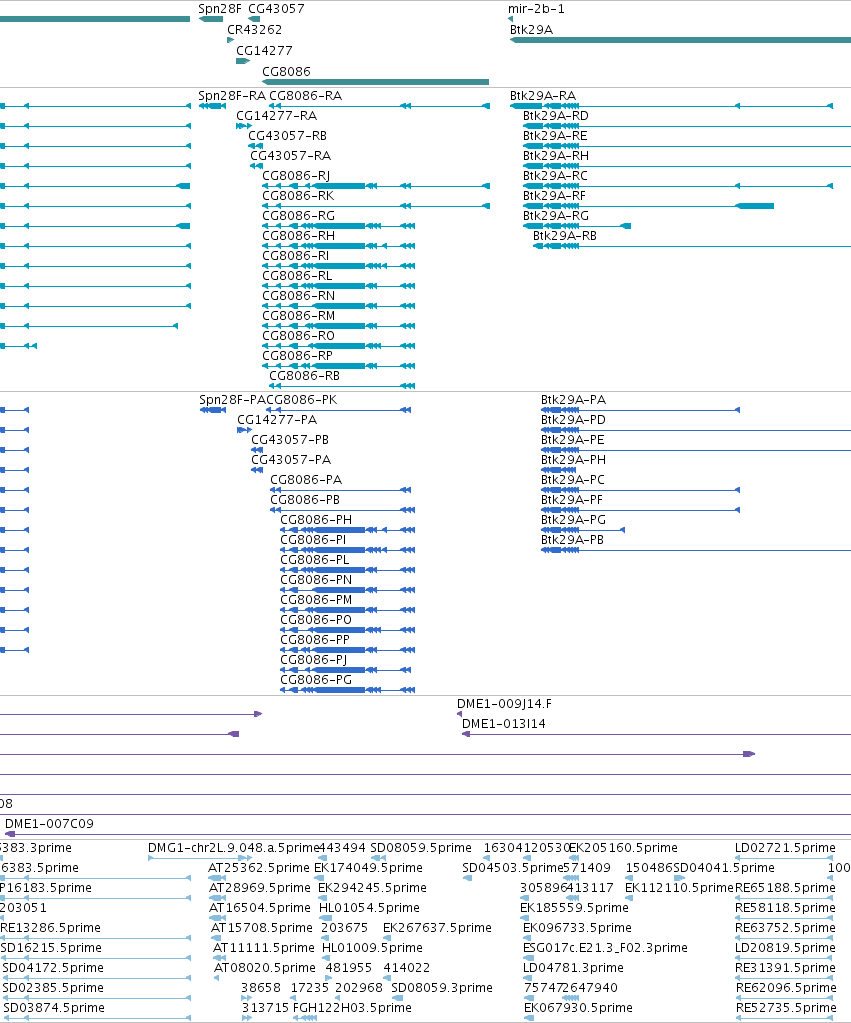Image resolution: width=851 pixels, height=1023 pixels.
Task: Select the EK067930.5prime EST label
Action: [x=578, y=1008]
